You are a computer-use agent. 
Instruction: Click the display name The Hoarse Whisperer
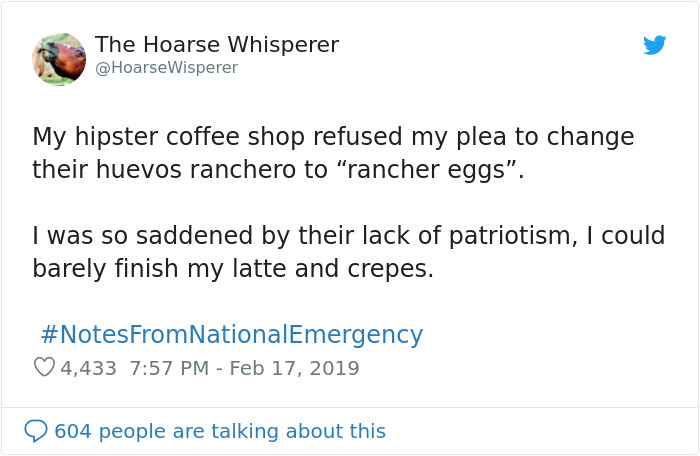(217, 45)
